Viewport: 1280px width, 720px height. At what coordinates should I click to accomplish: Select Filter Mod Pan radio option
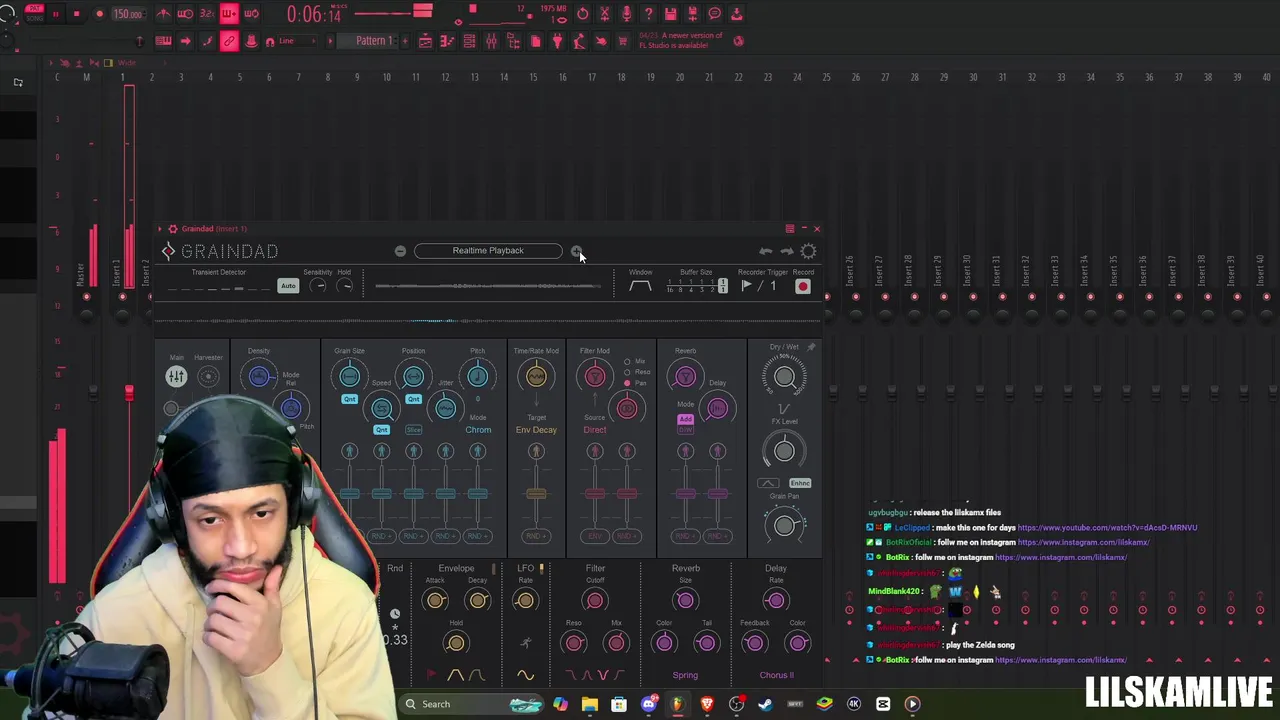click(x=627, y=383)
